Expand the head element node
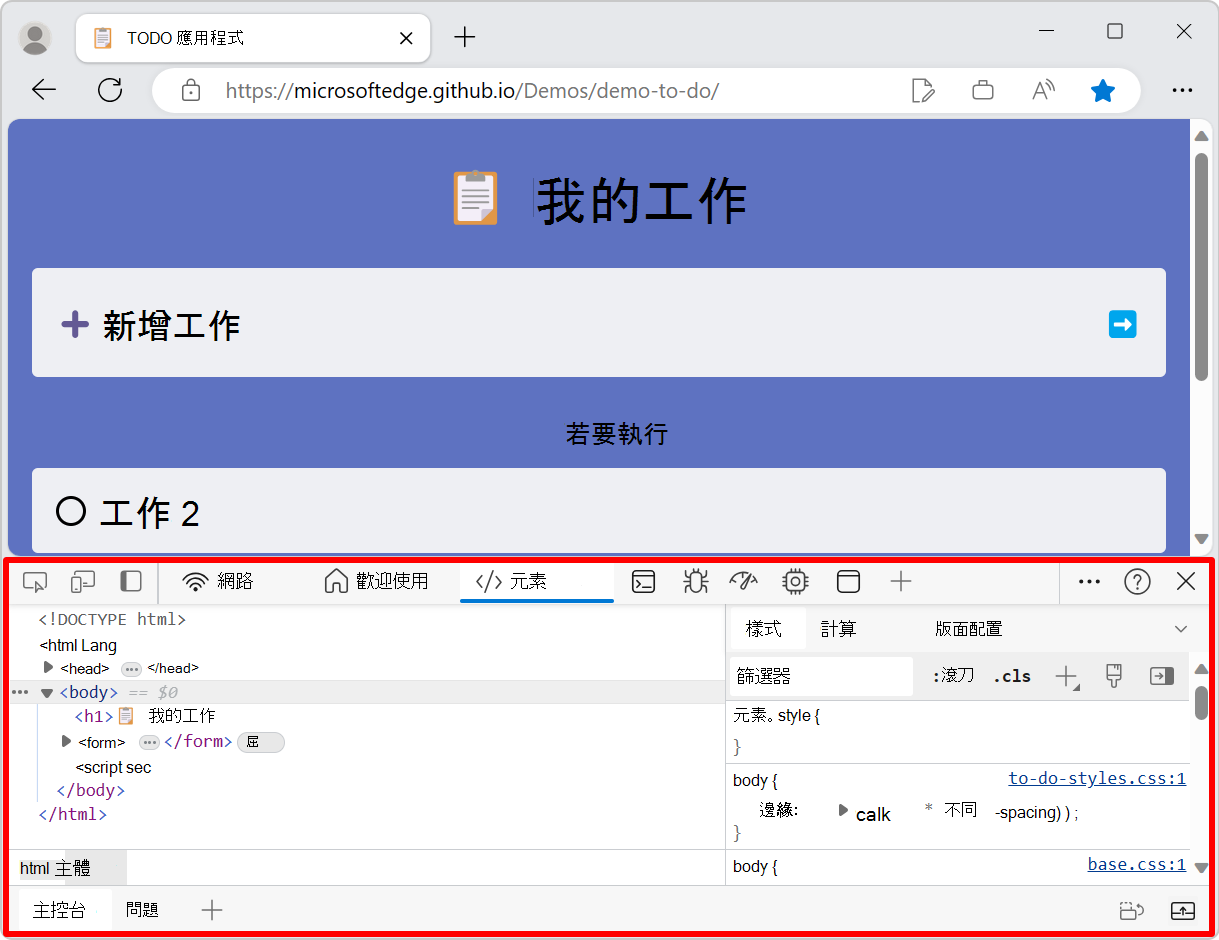The height and width of the screenshot is (940, 1219). pos(49,668)
